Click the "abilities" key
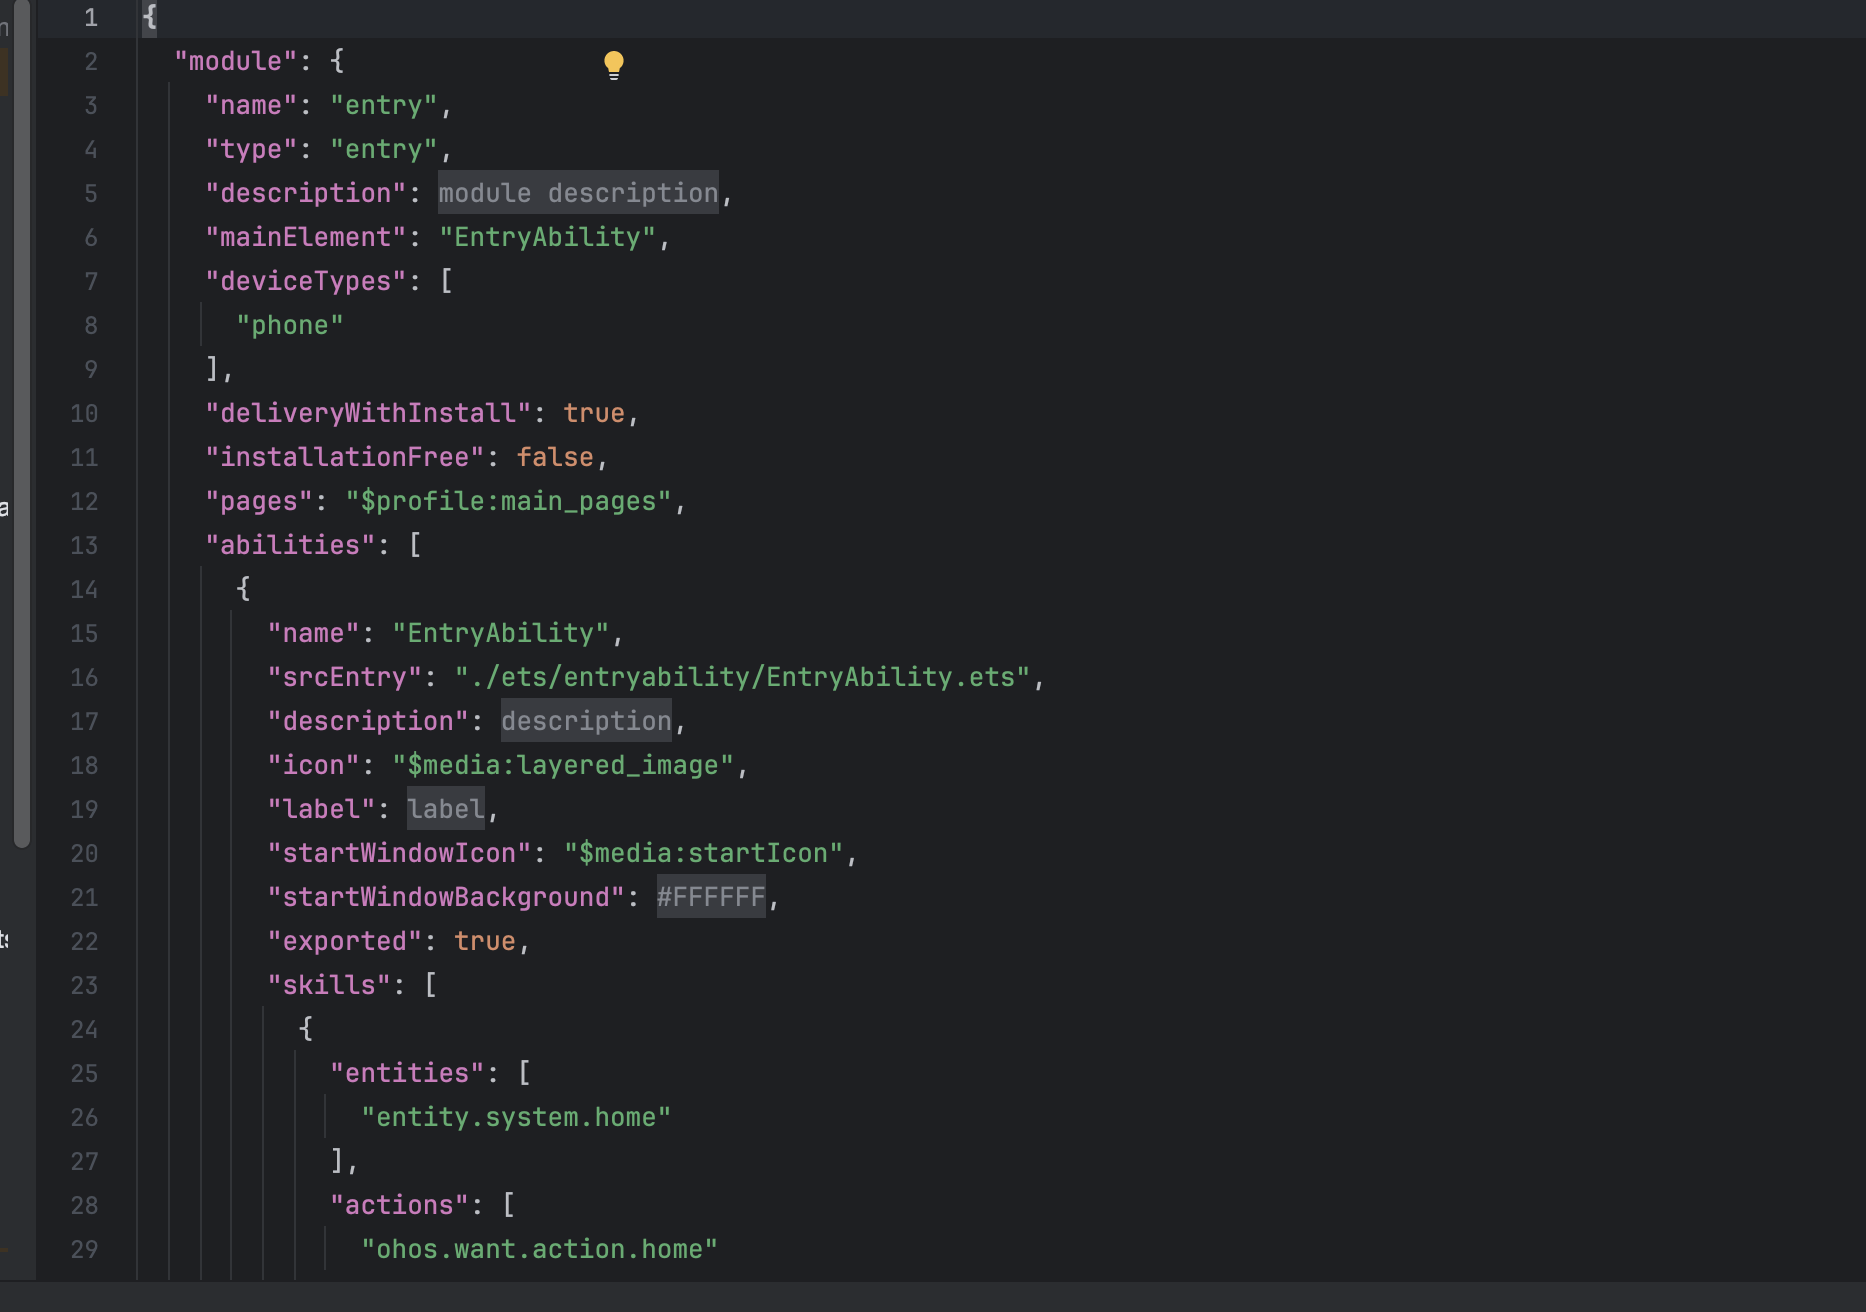1866x1312 pixels. tap(290, 545)
